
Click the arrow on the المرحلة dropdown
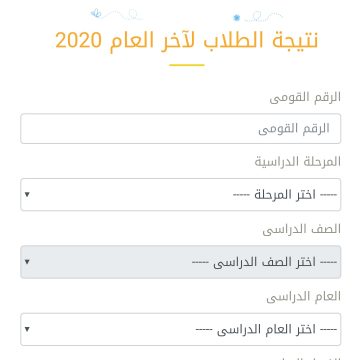(x=27, y=194)
